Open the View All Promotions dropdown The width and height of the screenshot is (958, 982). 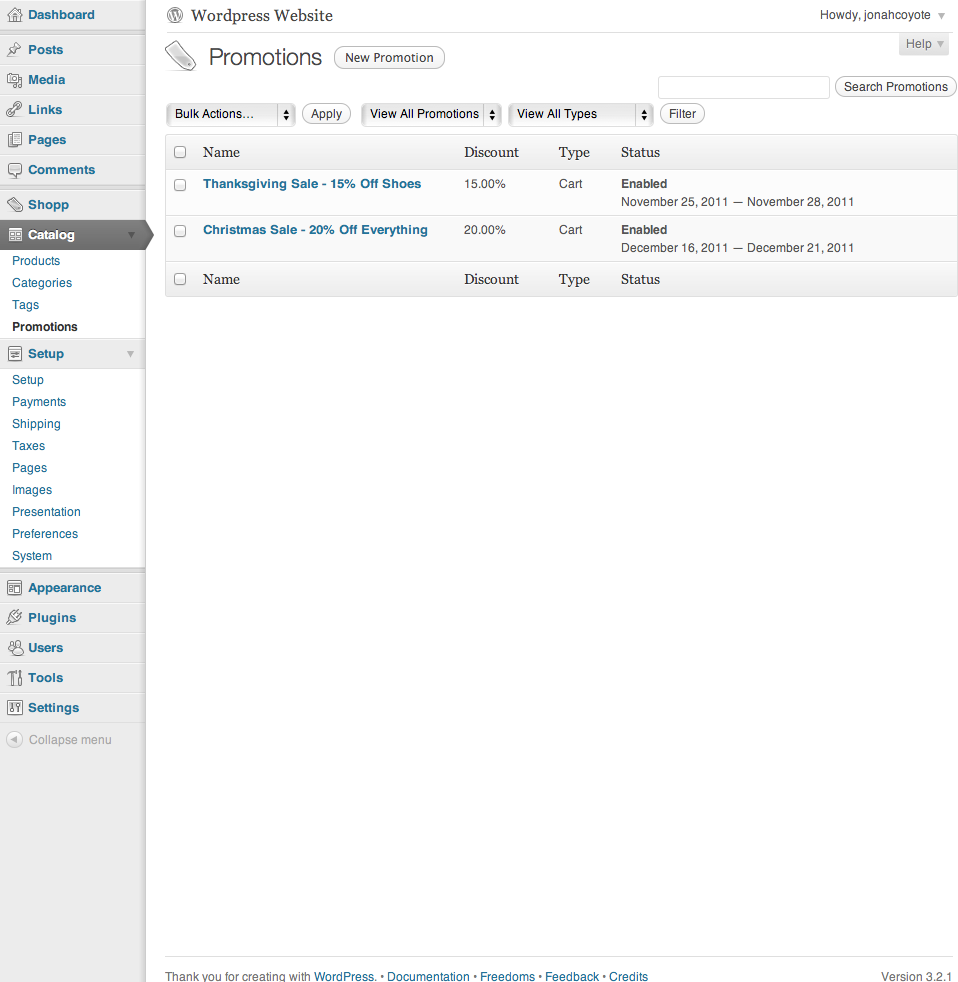[431, 114]
